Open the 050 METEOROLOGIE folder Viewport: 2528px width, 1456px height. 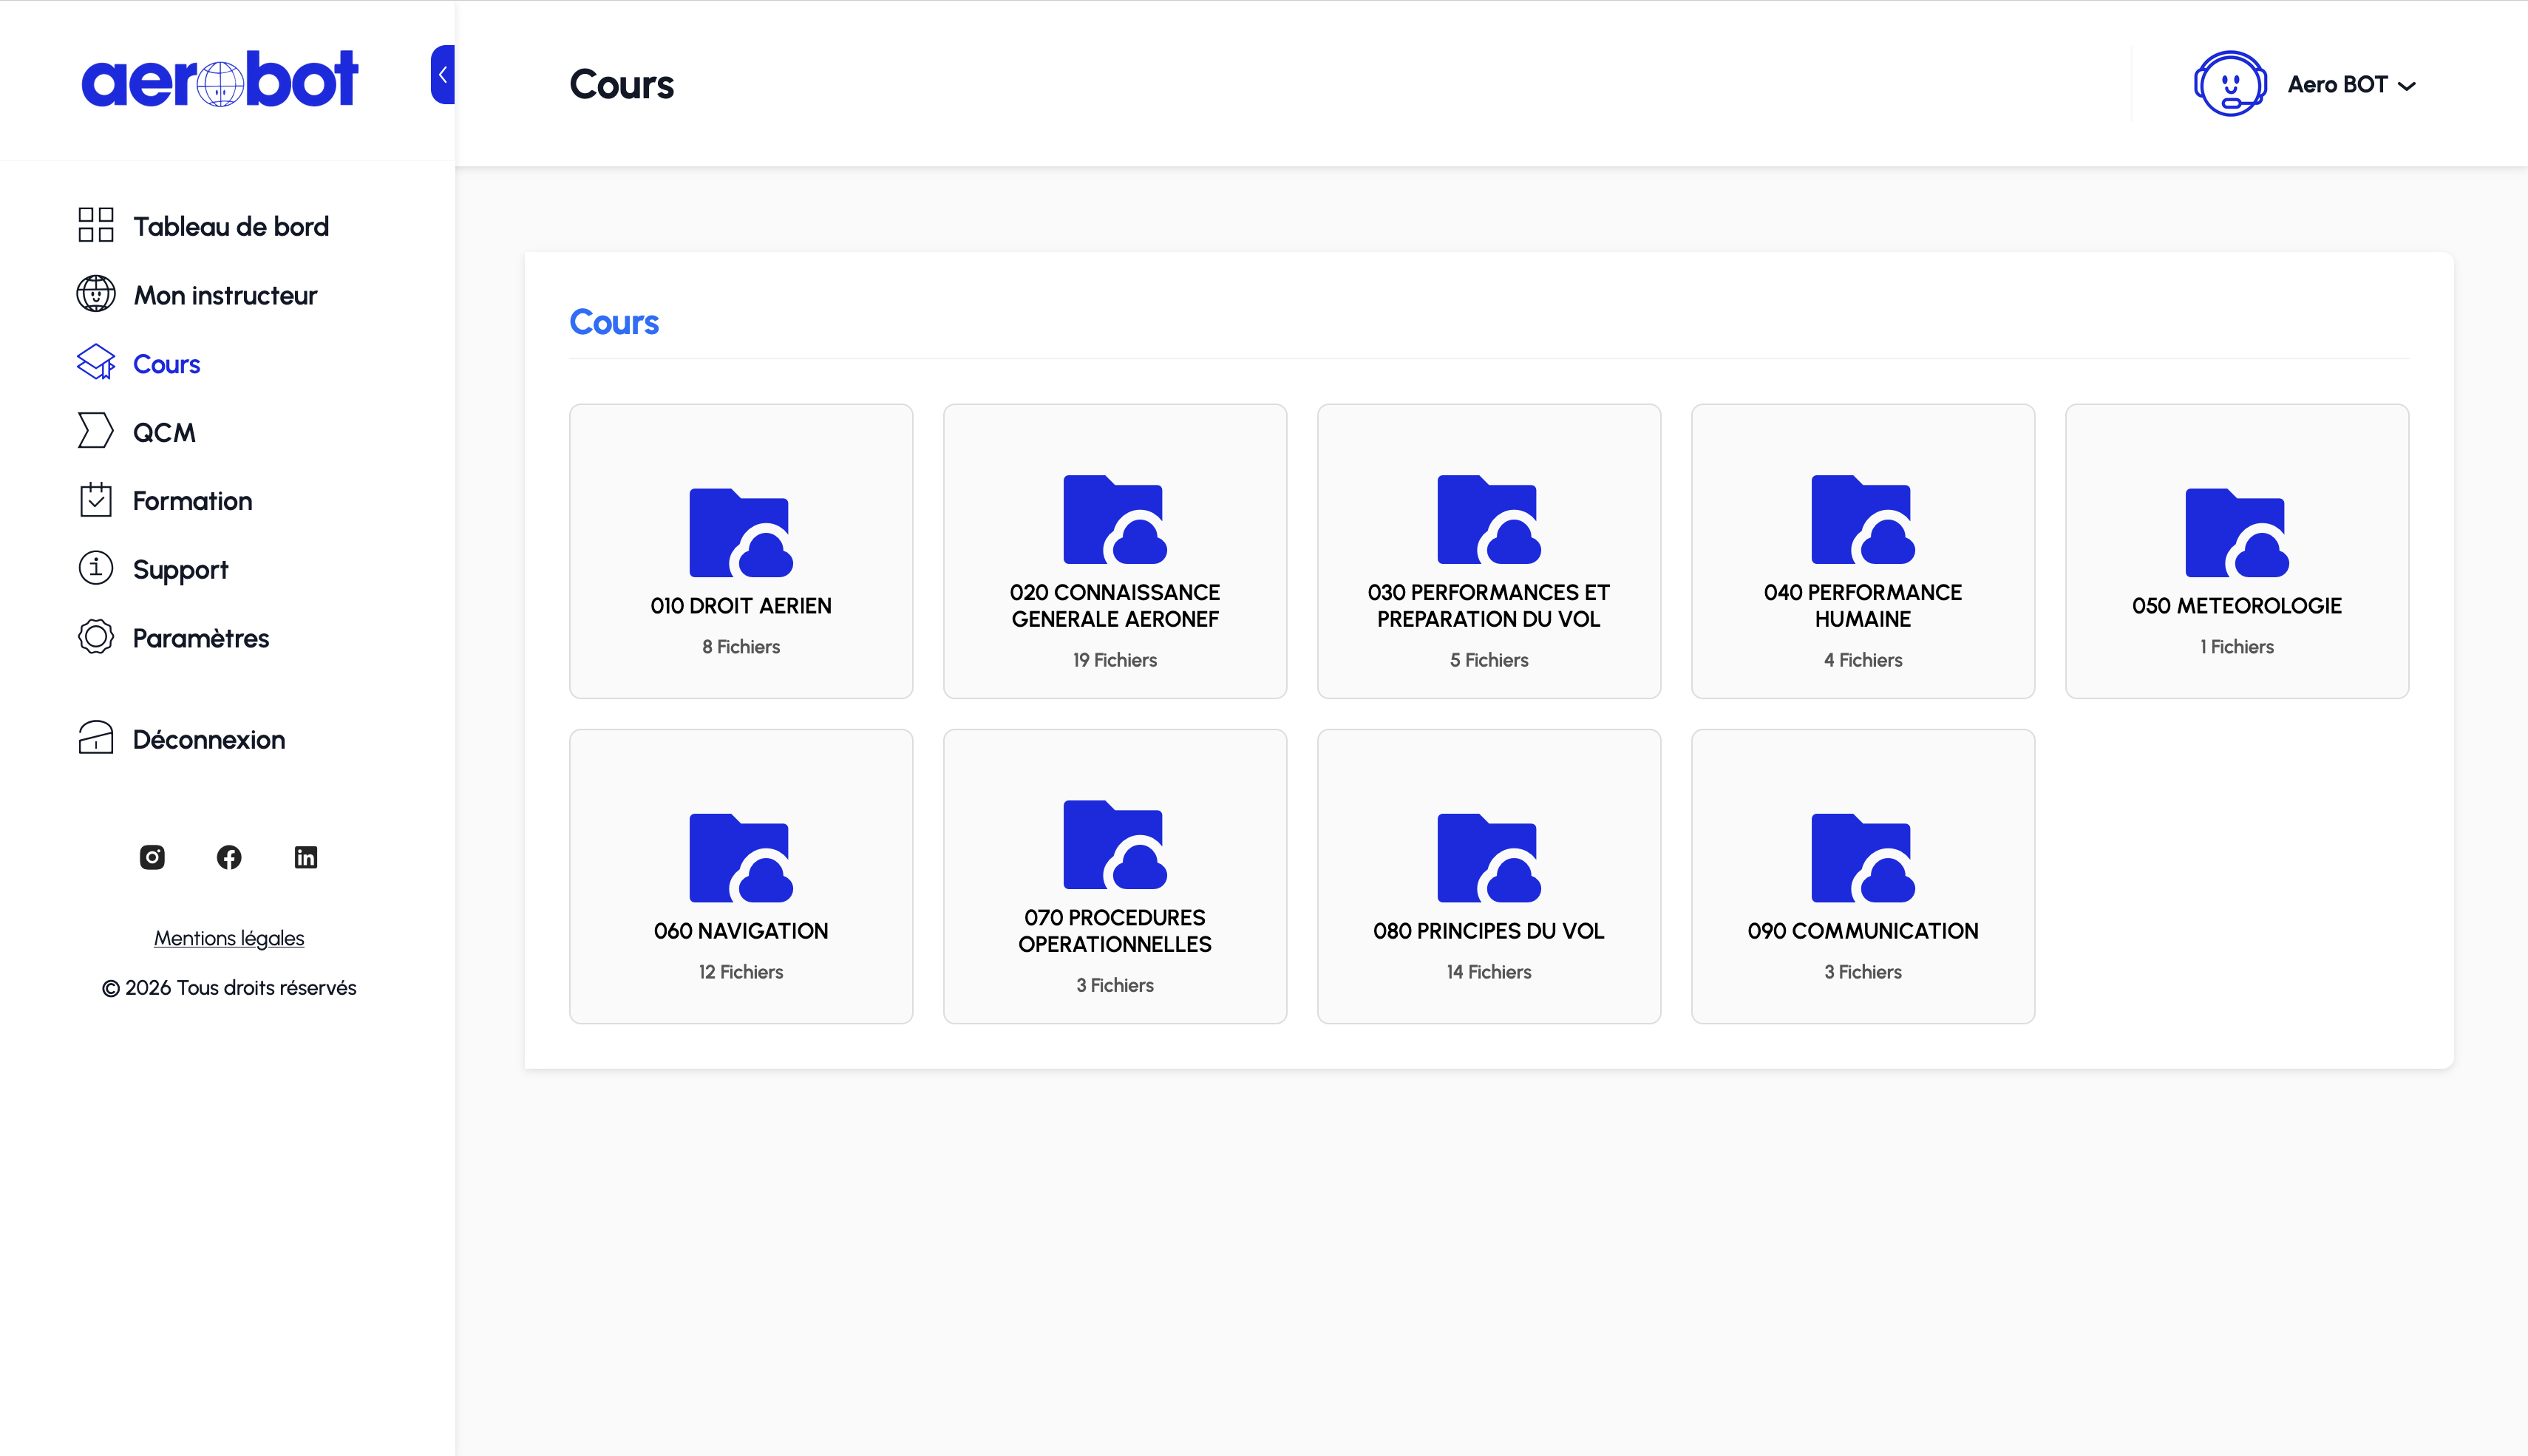click(x=2237, y=551)
